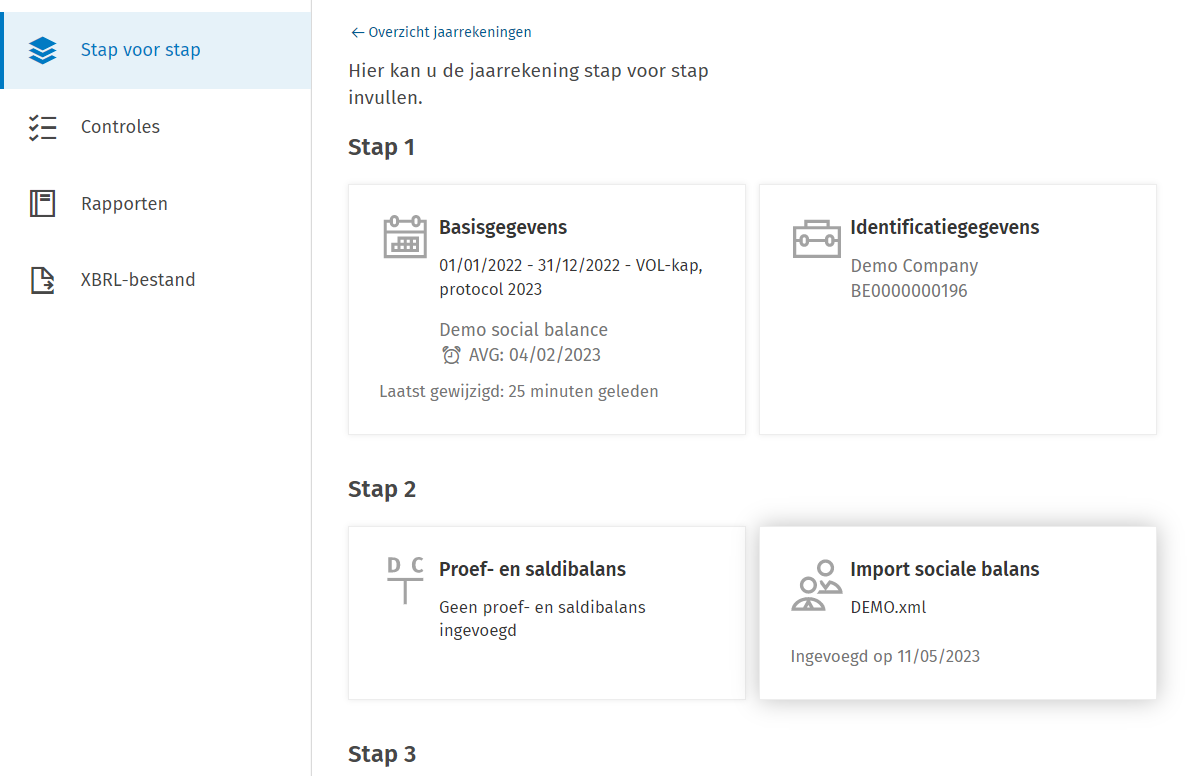This screenshot has height=776, width=1189.
Task: Click the briefcase icon in Identificatiegegevens card
Action: coord(816,239)
